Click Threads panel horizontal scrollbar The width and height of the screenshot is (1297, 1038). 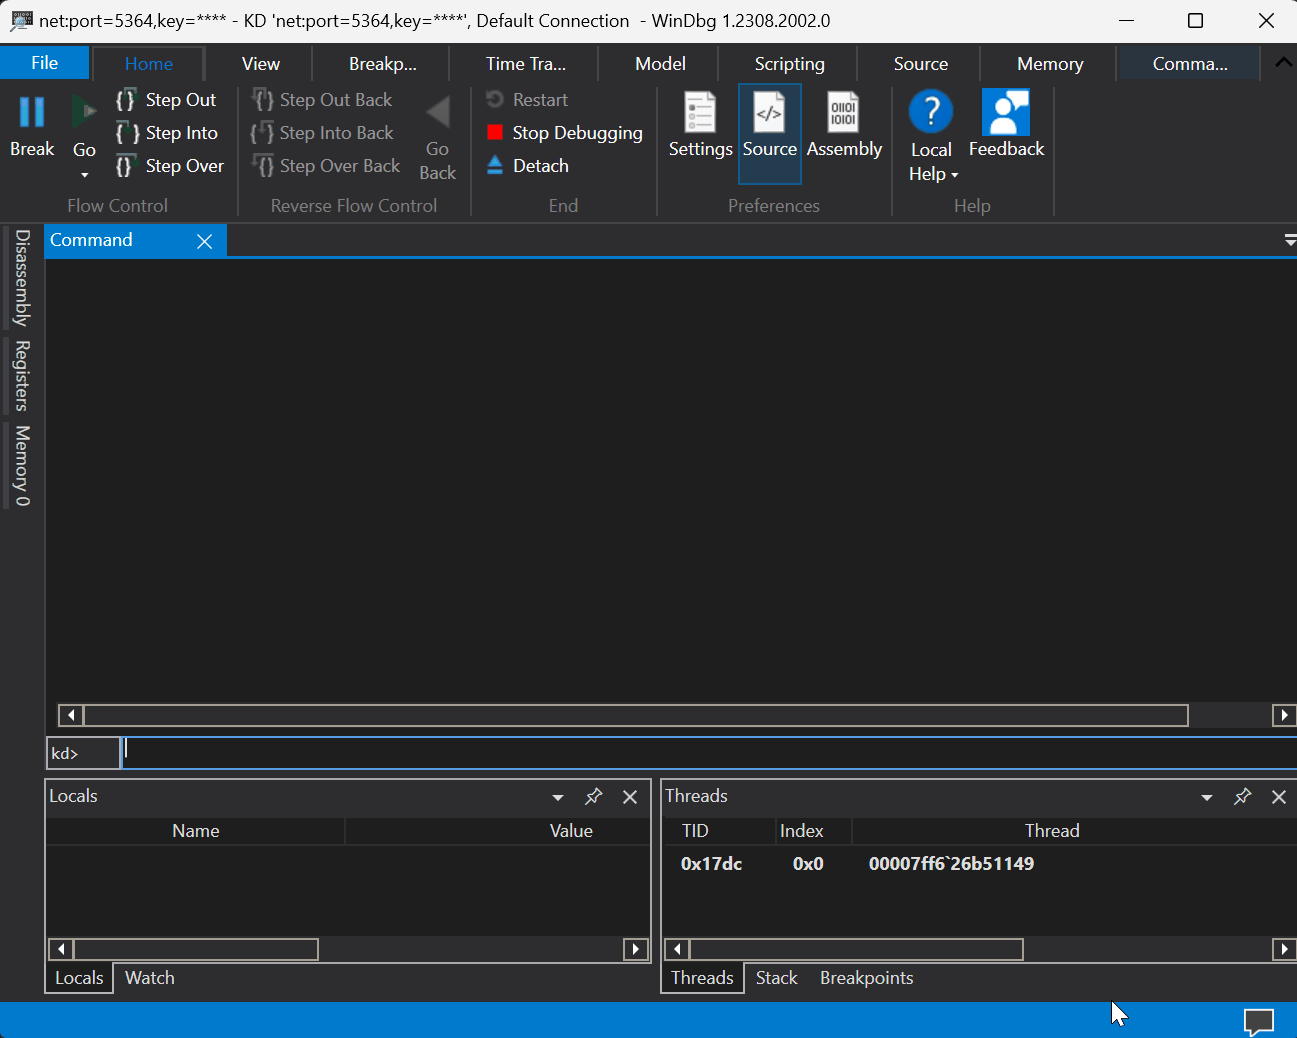click(x=857, y=949)
